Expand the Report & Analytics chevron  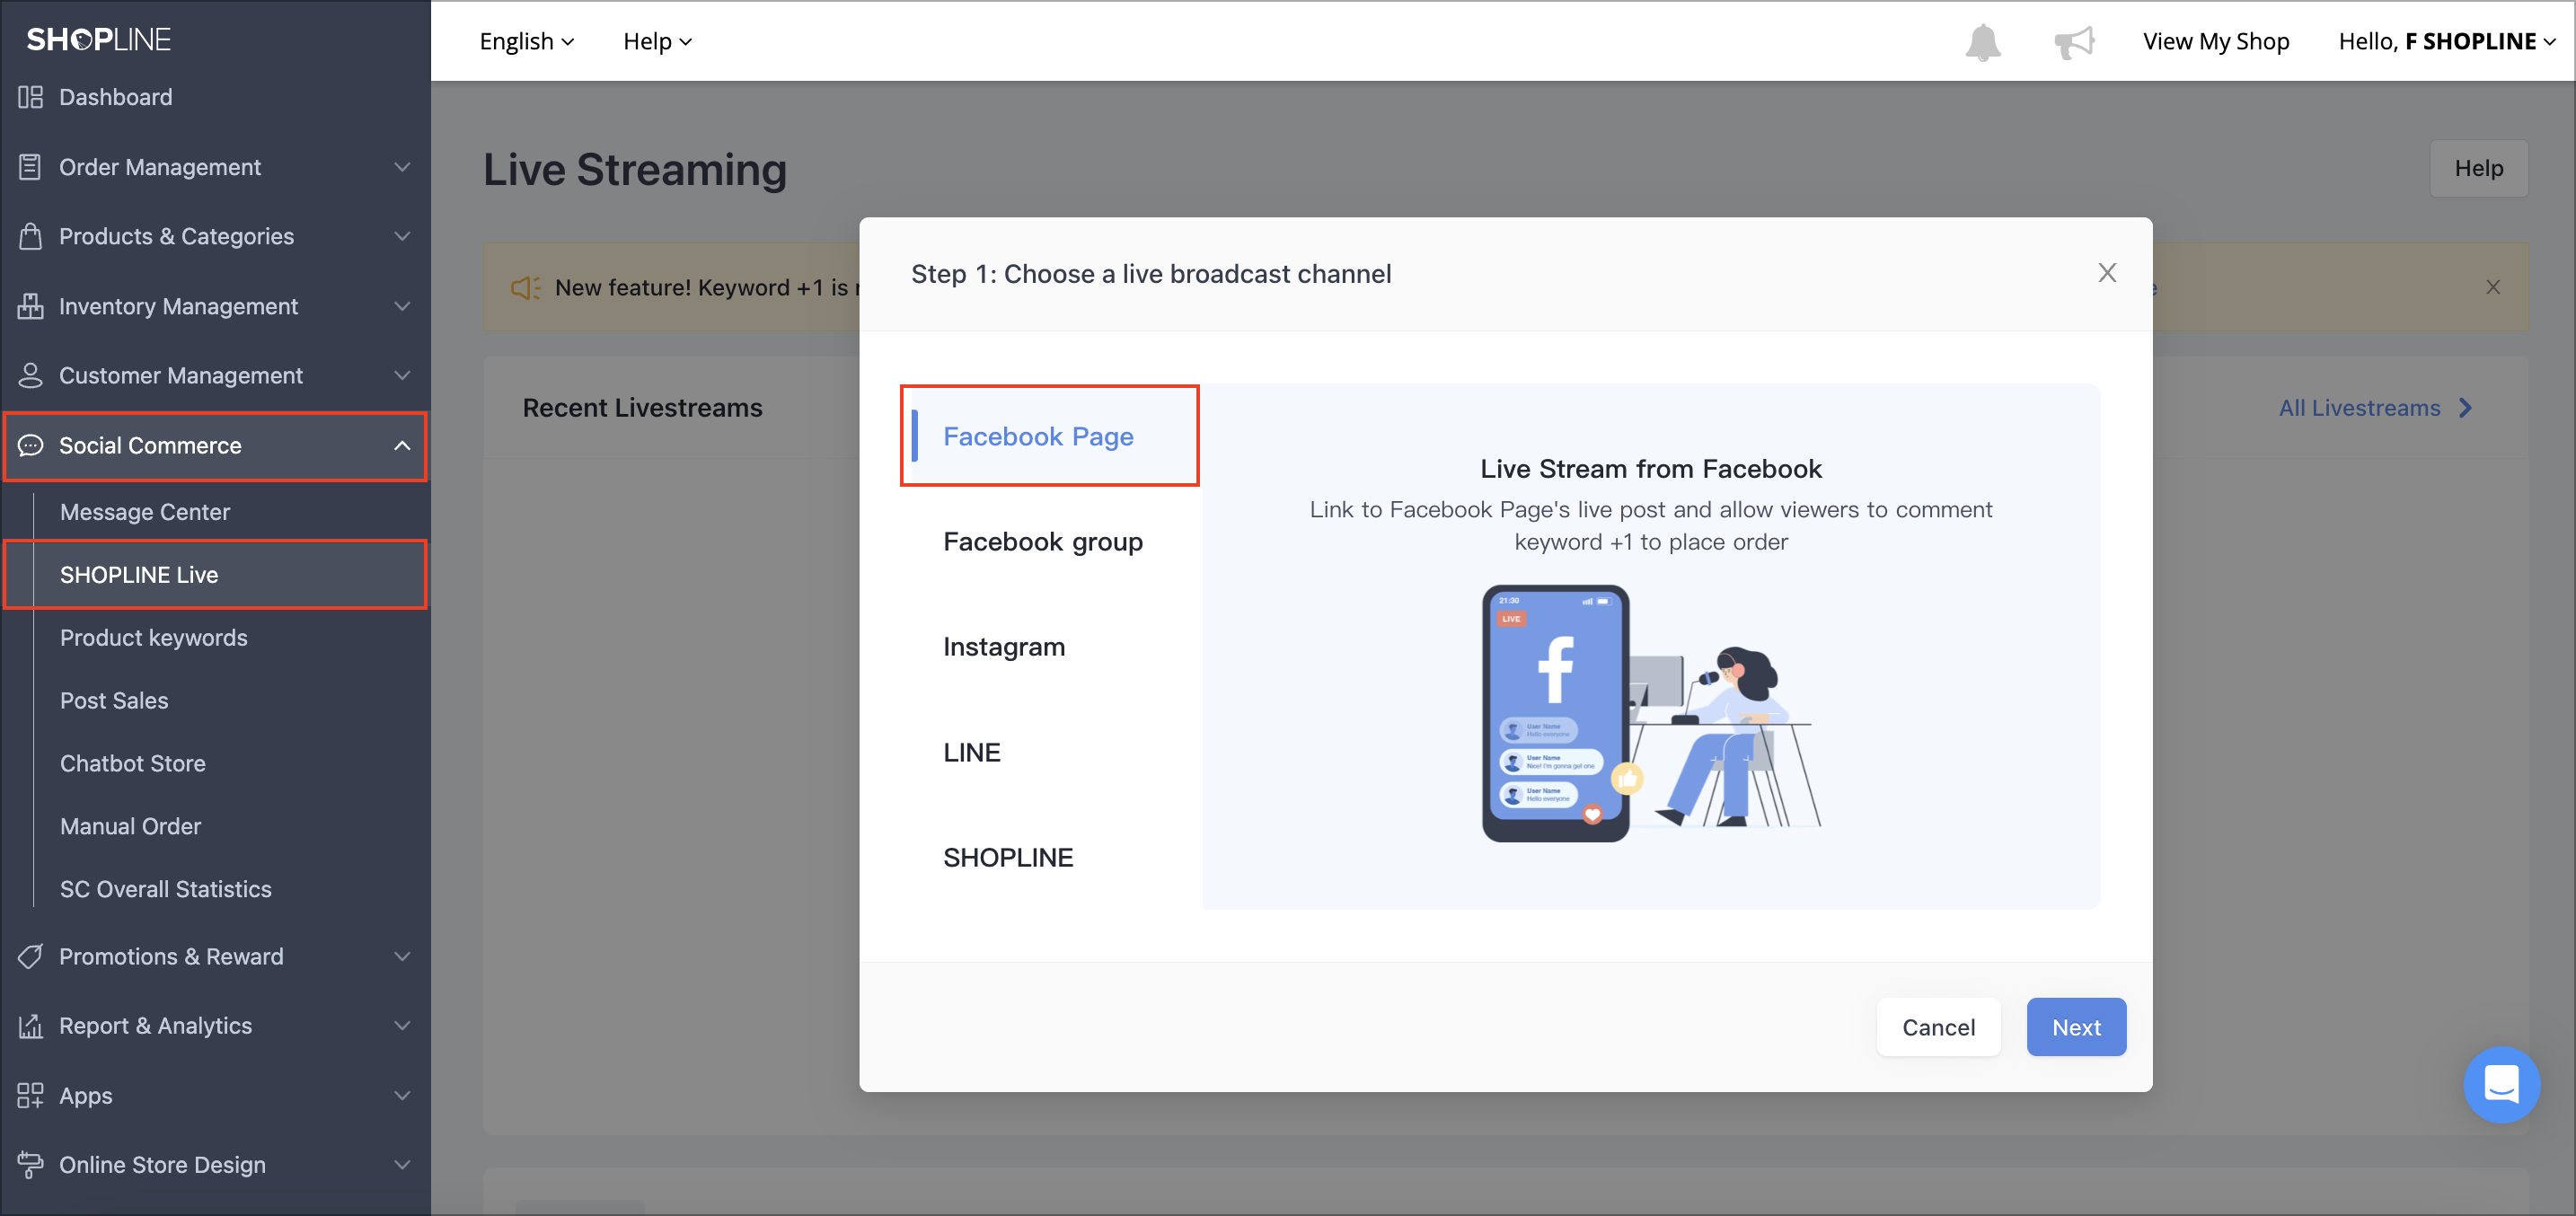tap(402, 1026)
